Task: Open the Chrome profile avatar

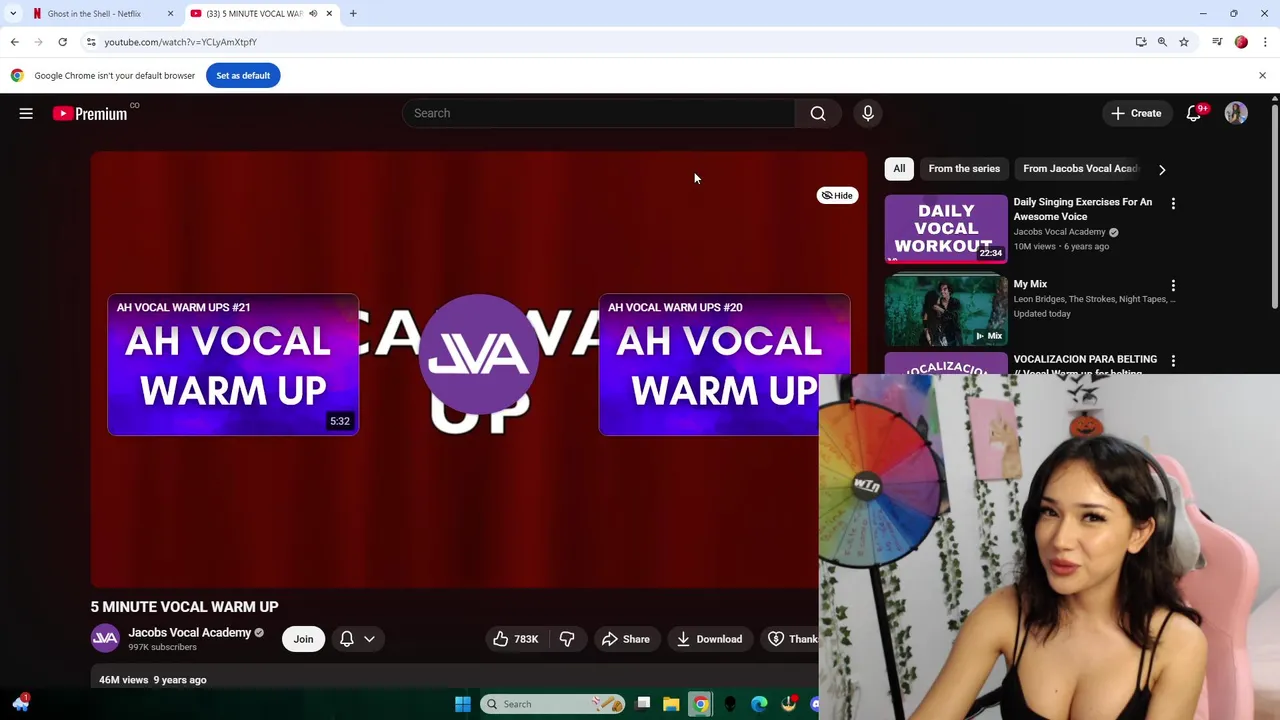Action: 1241,42
